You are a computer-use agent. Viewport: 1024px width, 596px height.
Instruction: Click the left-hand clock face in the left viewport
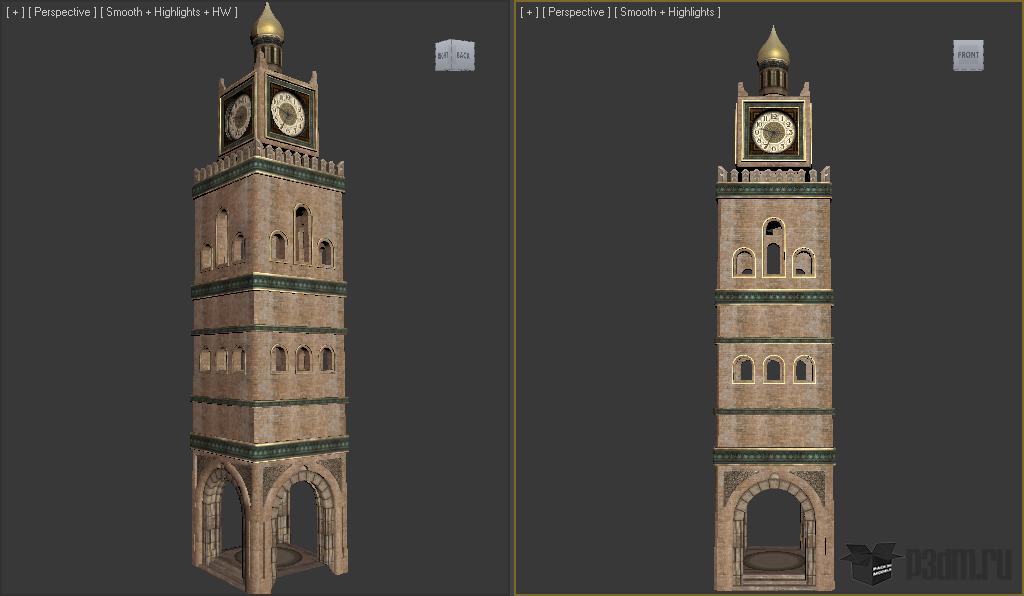pos(238,116)
